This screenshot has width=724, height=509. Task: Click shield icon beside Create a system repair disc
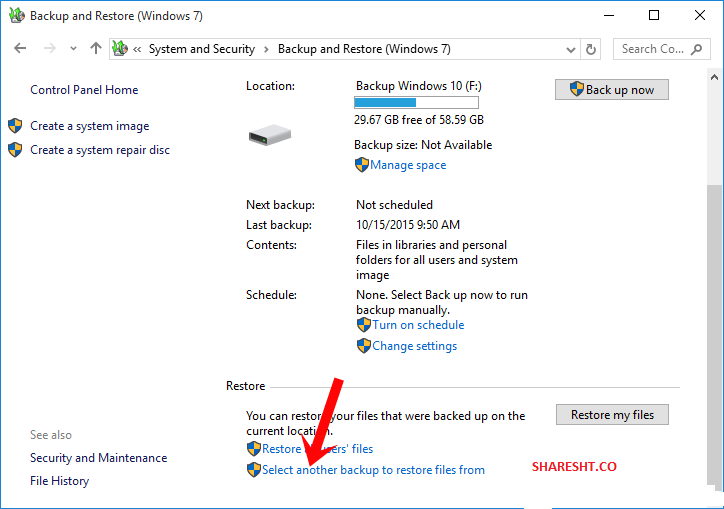(15, 150)
